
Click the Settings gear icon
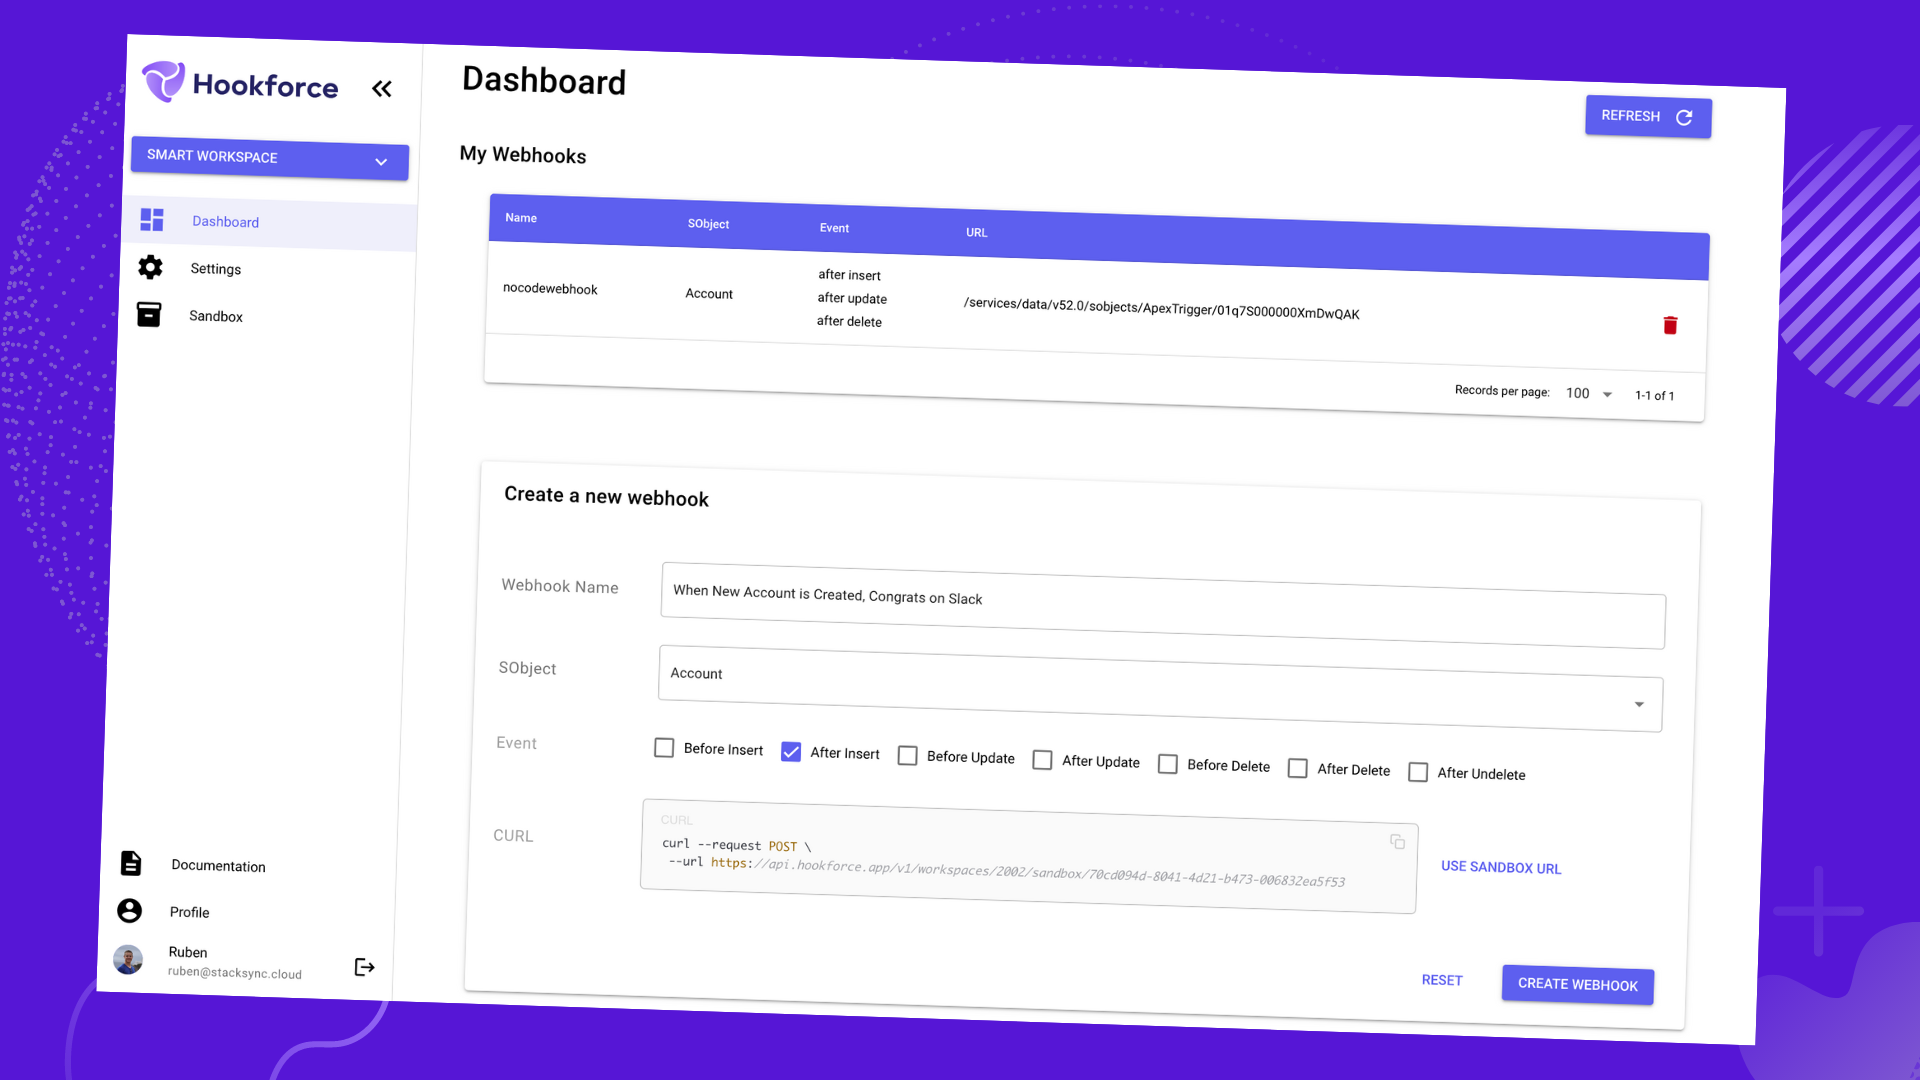(x=150, y=267)
